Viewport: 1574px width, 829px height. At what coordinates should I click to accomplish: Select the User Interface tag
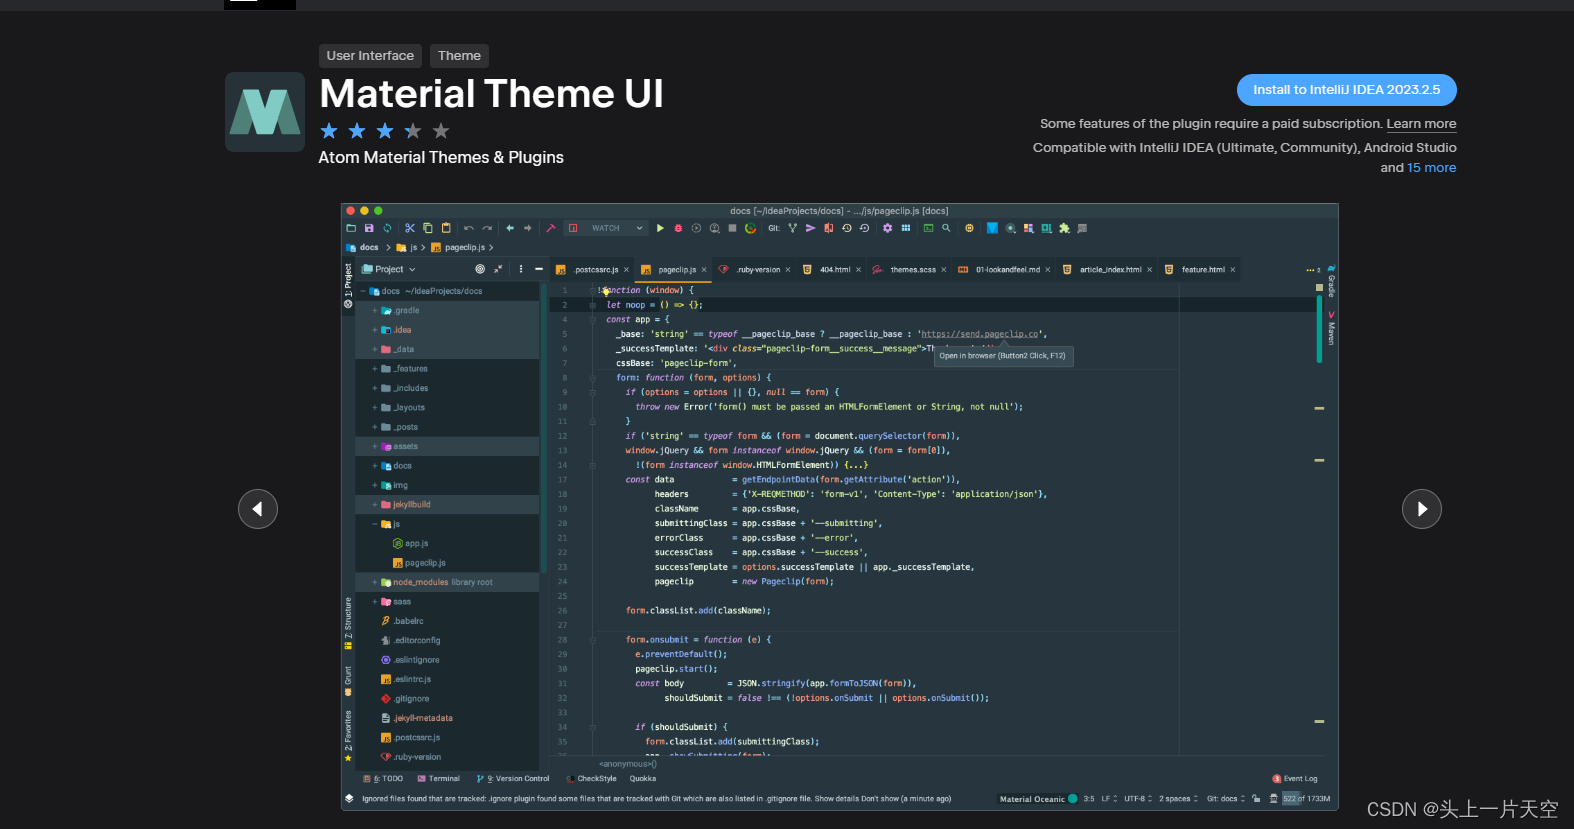370,56
